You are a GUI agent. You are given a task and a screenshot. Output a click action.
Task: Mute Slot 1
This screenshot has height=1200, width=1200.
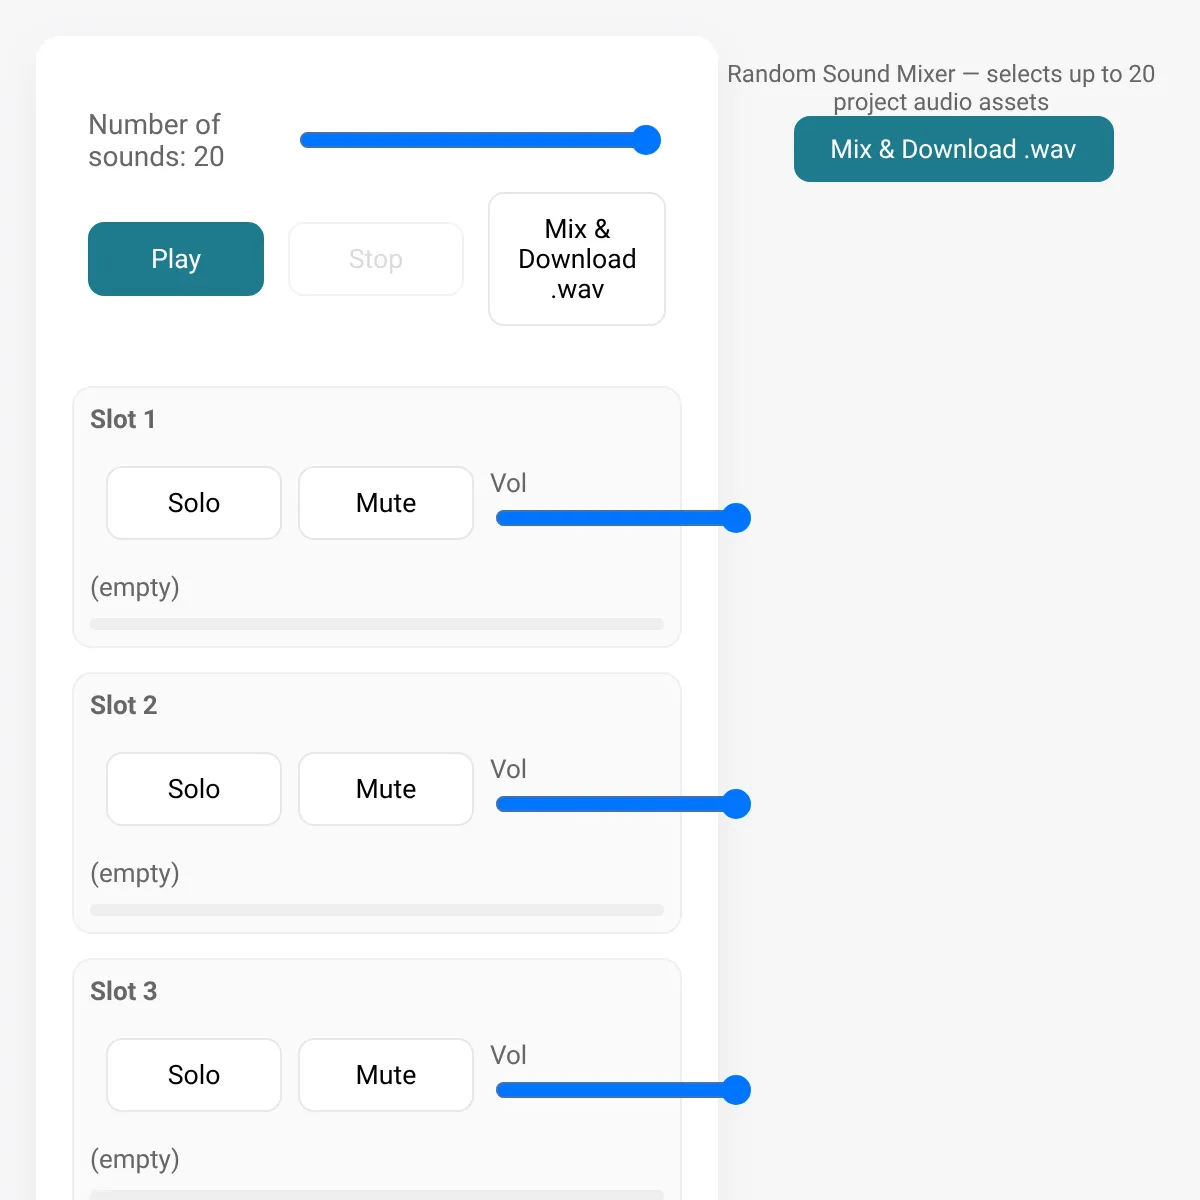[x=386, y=503]
